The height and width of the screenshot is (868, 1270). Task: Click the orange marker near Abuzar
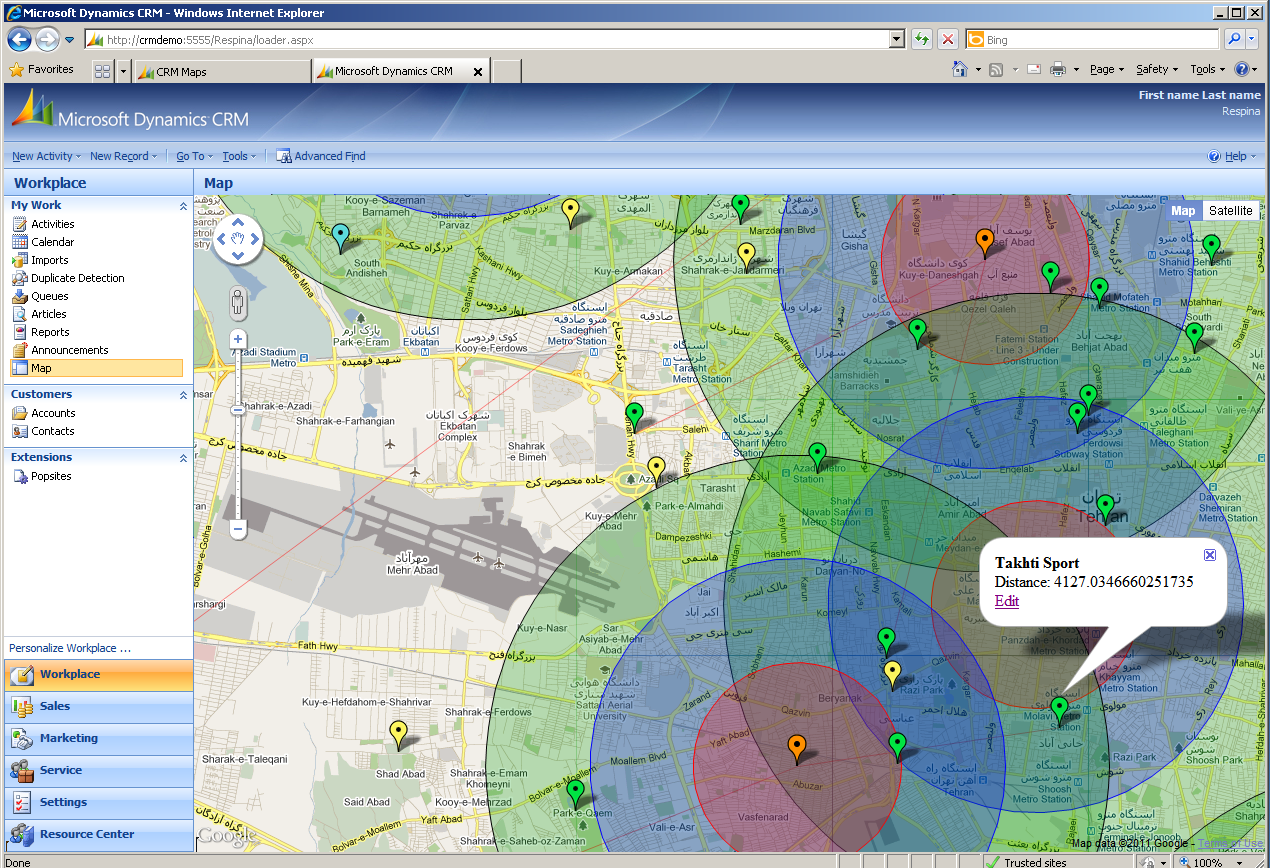point(796,748)
